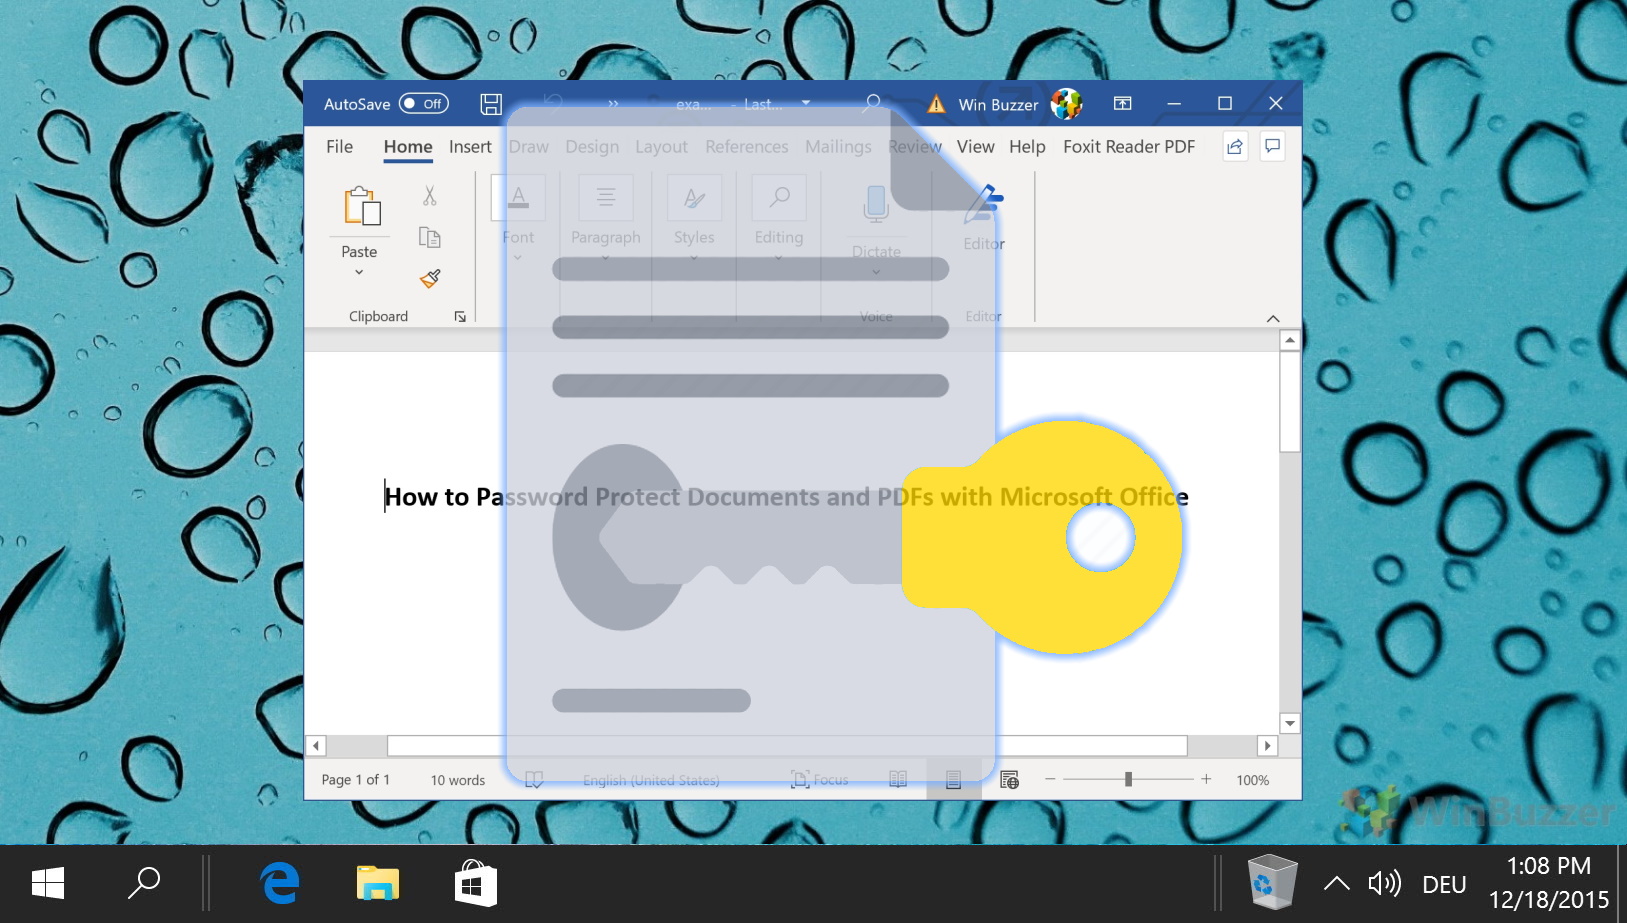This screenshot has height=923, width=1627.
Task: Open the Help tab
Action: pyautogui.click(x=1027, y=147)
